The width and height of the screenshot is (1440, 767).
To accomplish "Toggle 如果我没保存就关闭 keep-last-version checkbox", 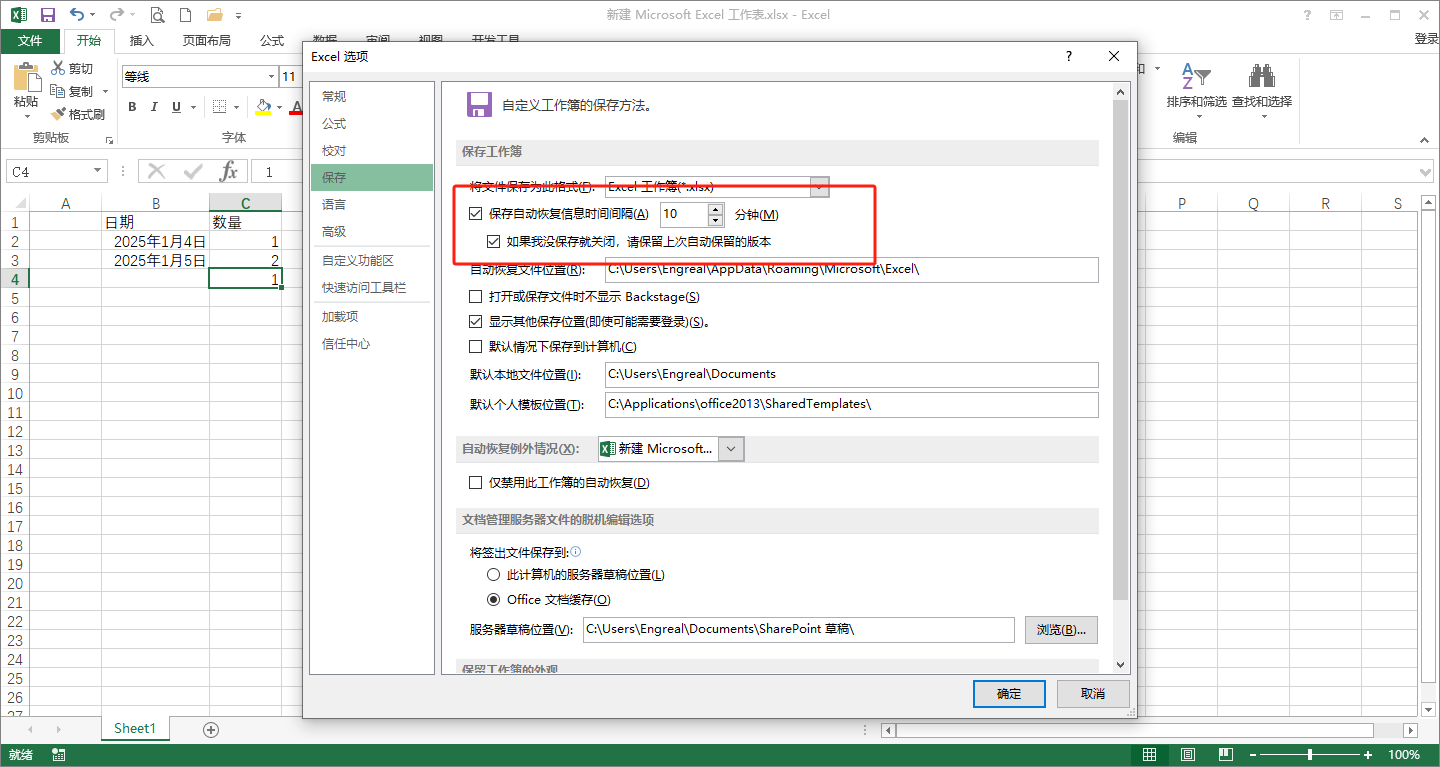I will tap(493, 241).
